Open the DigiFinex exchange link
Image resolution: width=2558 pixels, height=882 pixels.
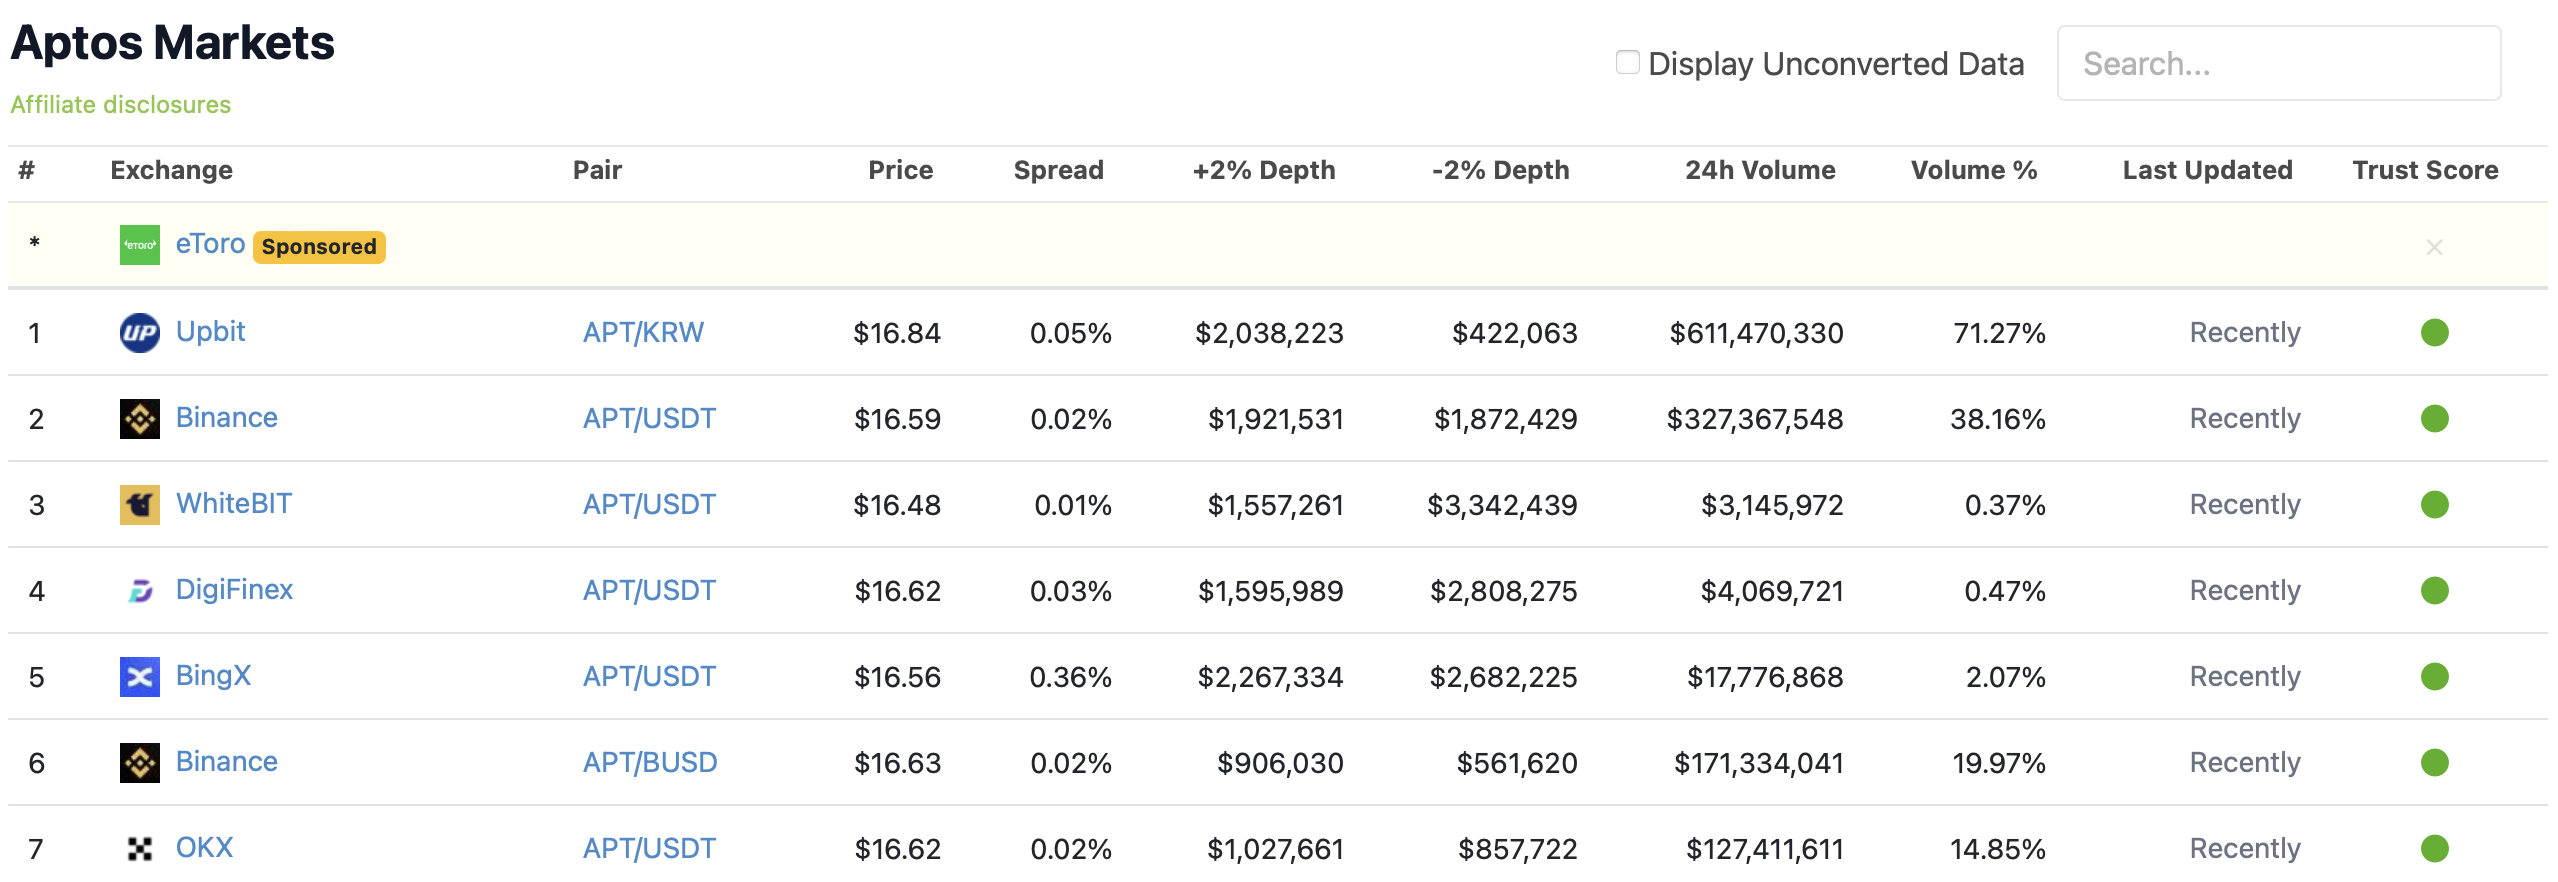pos(234,589)
